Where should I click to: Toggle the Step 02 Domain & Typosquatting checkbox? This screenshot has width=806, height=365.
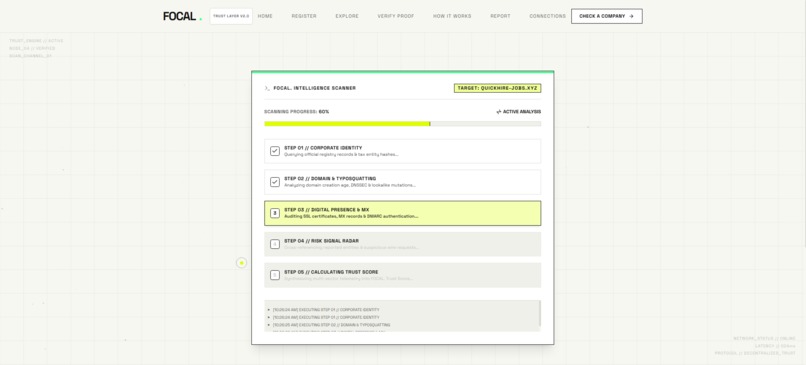point(275,182)
